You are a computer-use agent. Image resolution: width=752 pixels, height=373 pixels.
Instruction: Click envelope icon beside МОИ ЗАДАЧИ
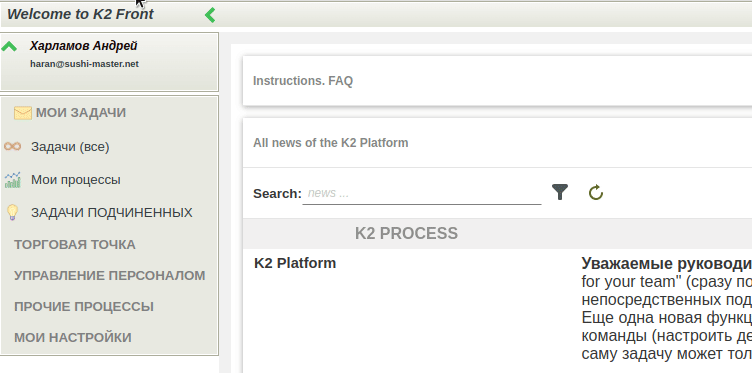click(23, 113)
